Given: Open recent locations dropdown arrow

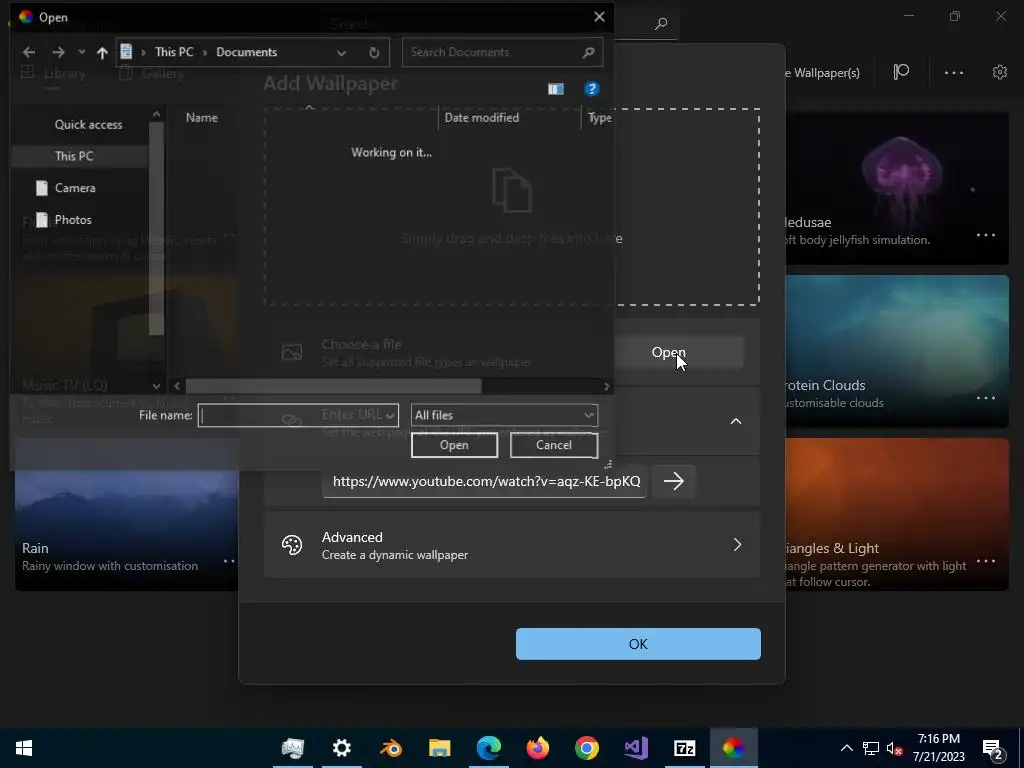Looking at the screenshot, I should [x=82, y=52].
